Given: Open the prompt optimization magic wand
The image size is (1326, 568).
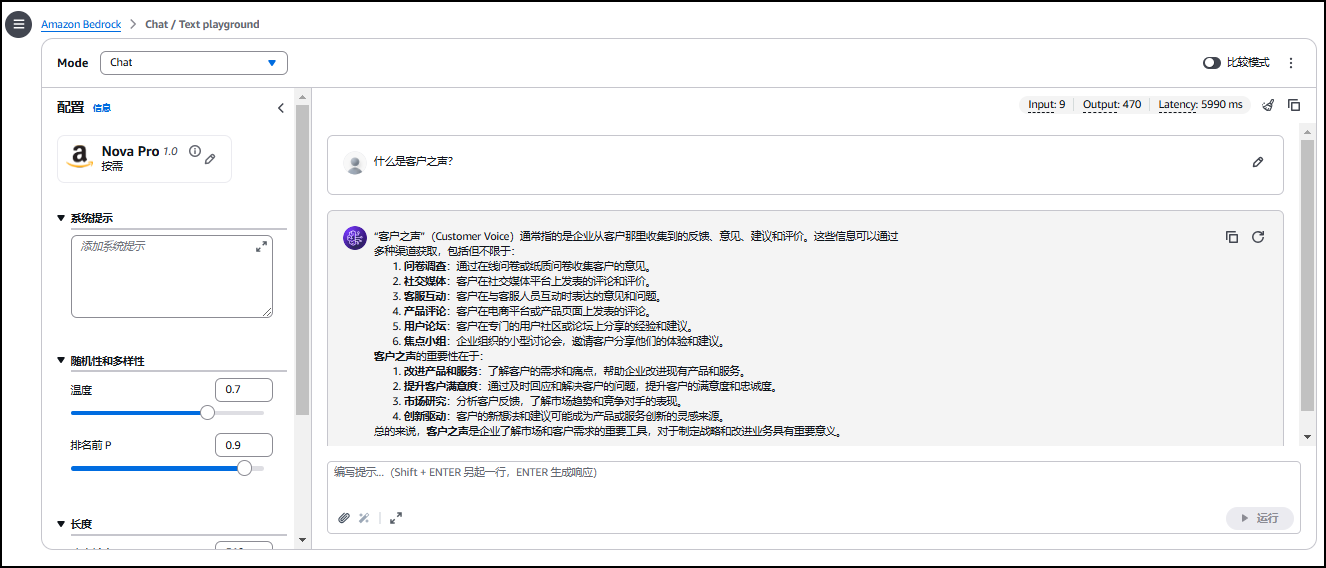Looking at the screenshot, I should click(x=365, y=518).
